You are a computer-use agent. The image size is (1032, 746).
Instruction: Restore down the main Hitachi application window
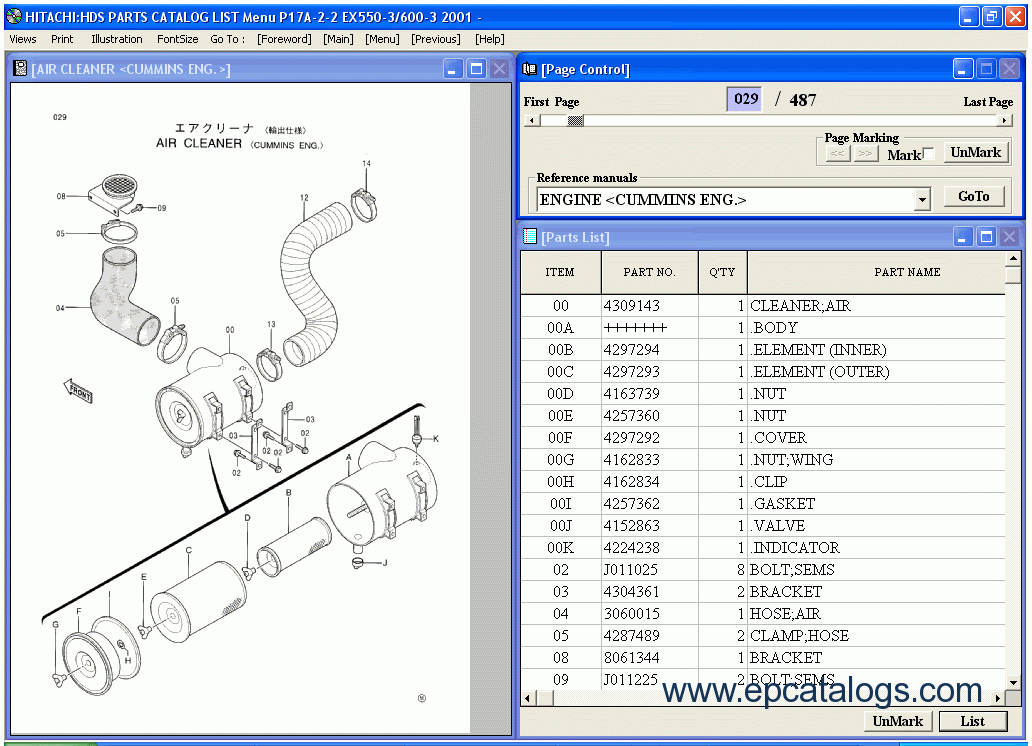point(992,16)
